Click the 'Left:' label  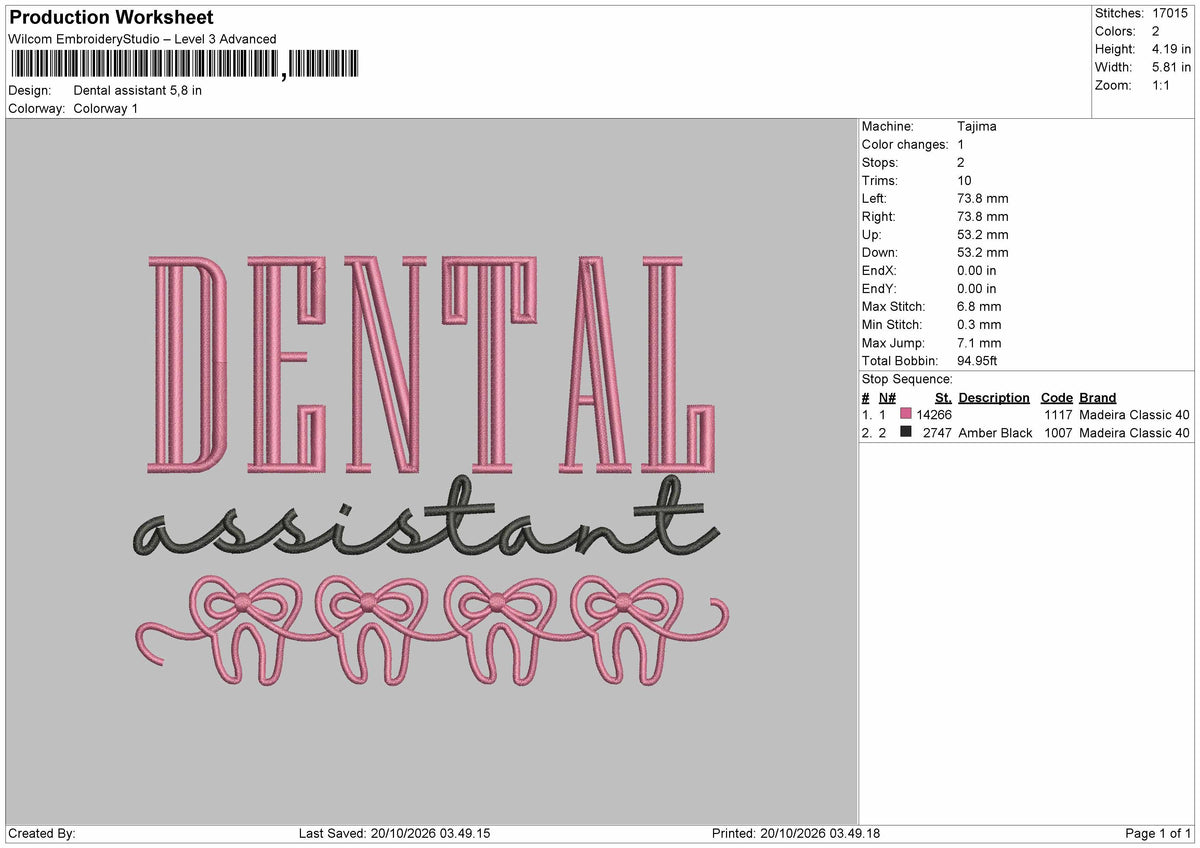(875, 198)
